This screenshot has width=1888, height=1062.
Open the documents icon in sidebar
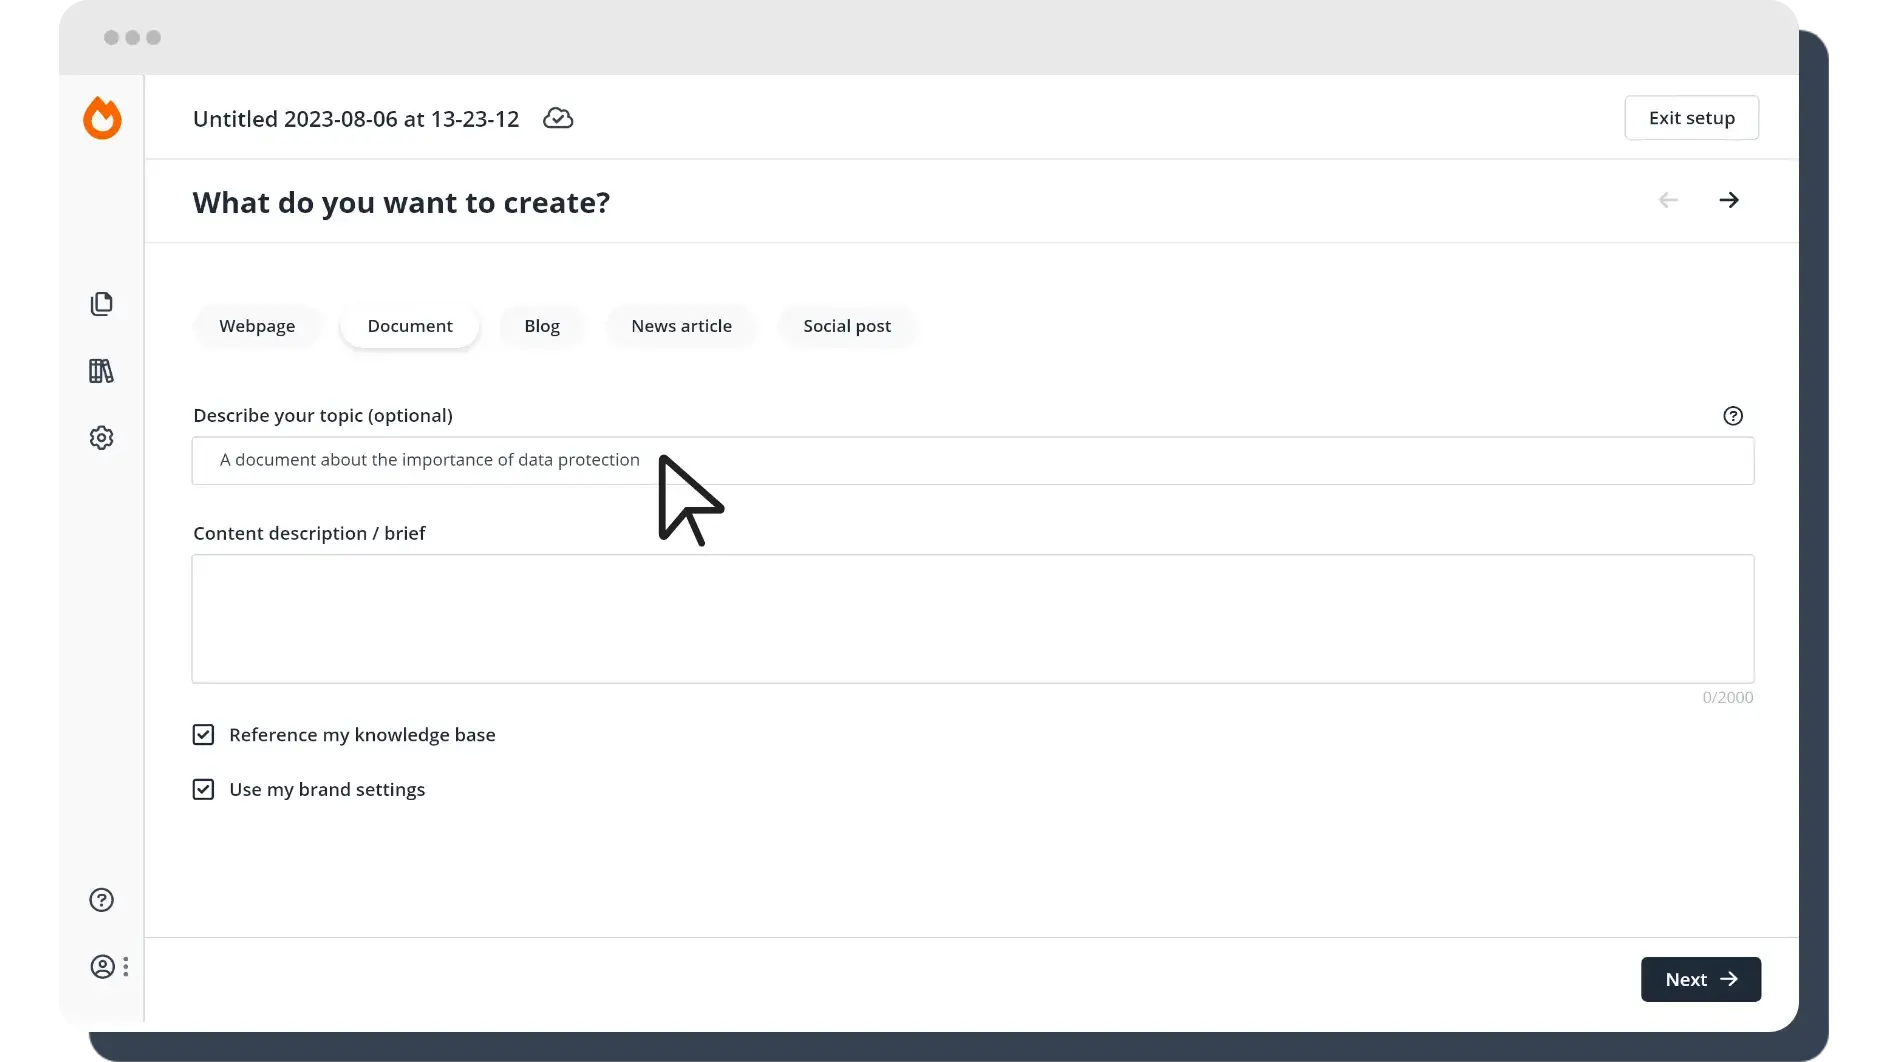tap(101, 304)
